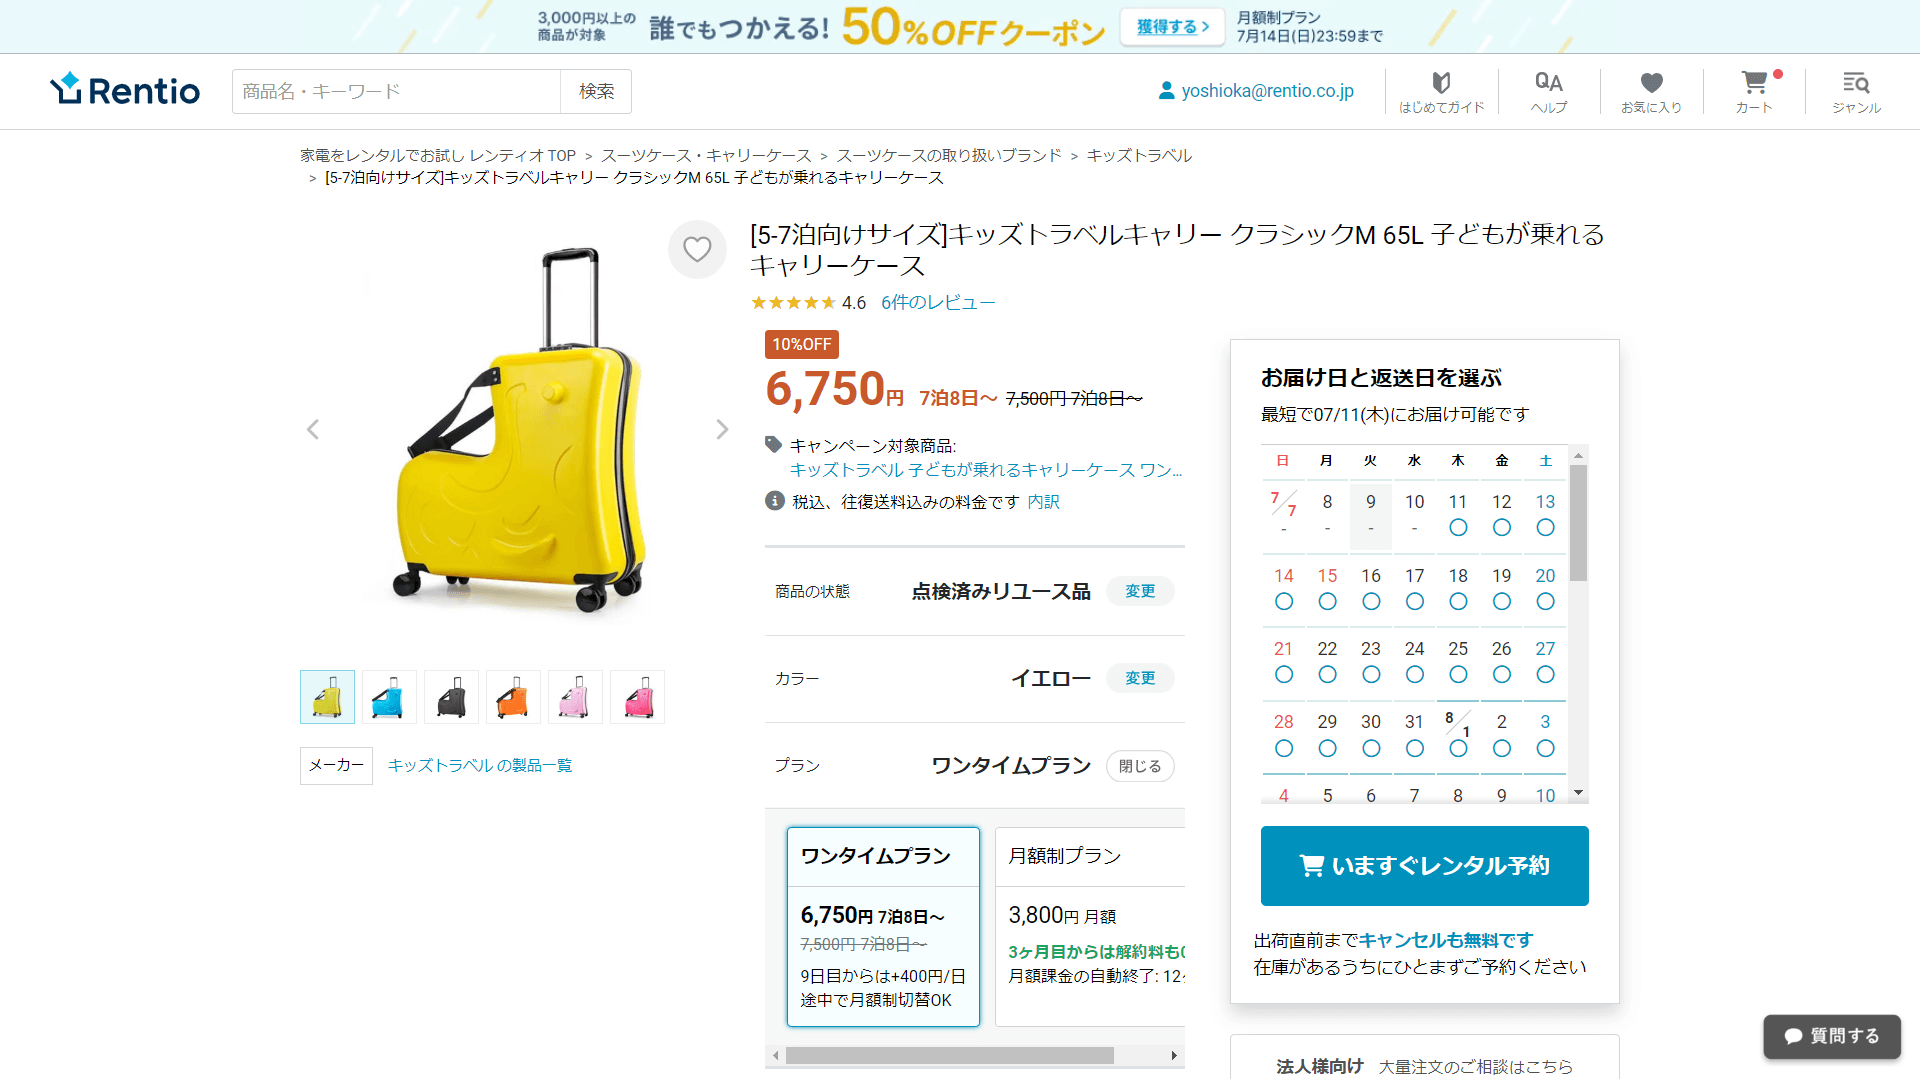
Task: Show next product image arrow
Action: (x=722, y=429)
